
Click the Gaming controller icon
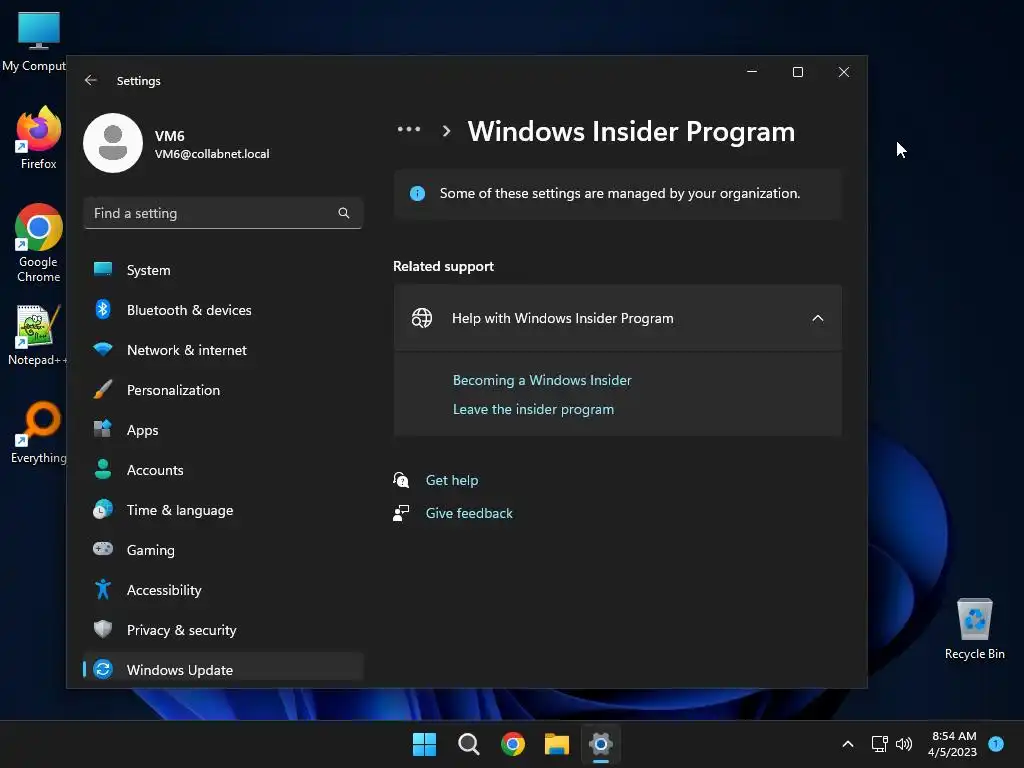pyautogui.click(x=103, y=549)
